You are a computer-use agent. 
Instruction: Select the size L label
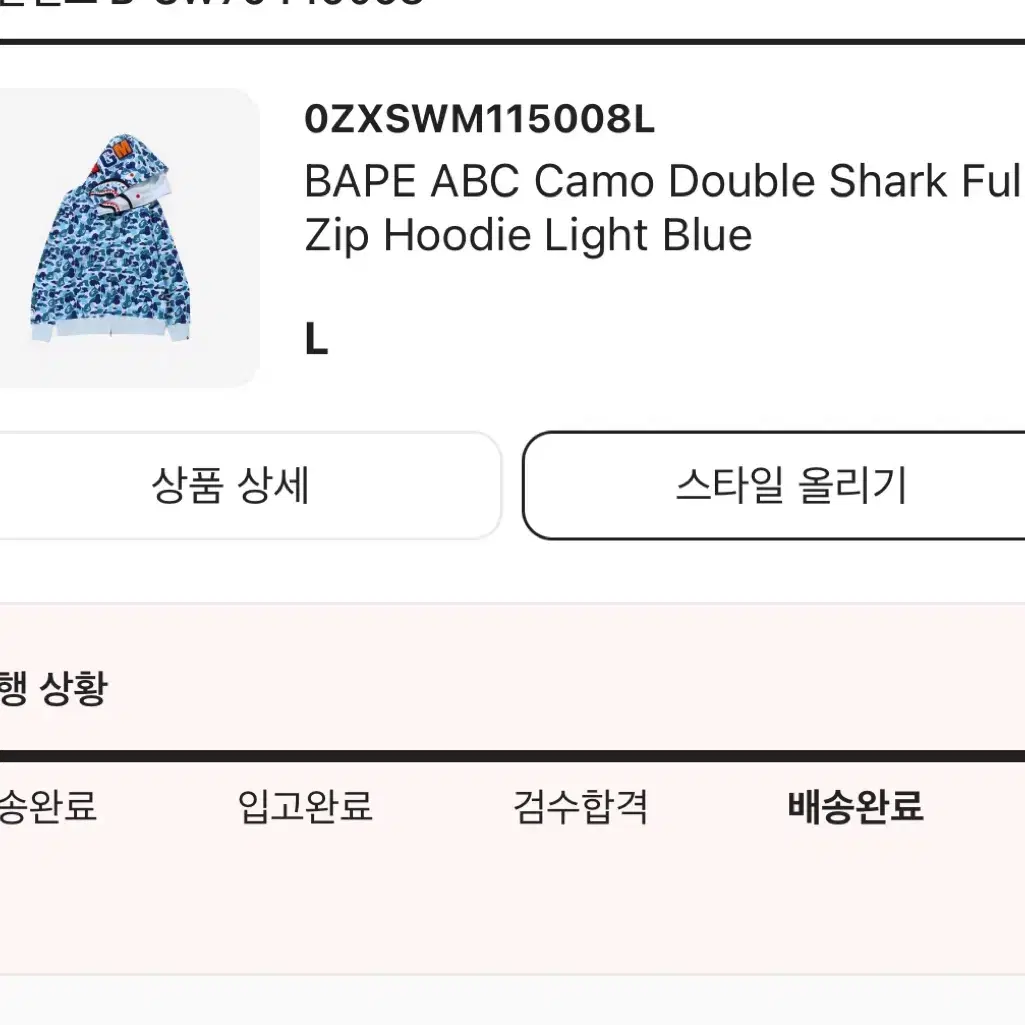point(316,340)
